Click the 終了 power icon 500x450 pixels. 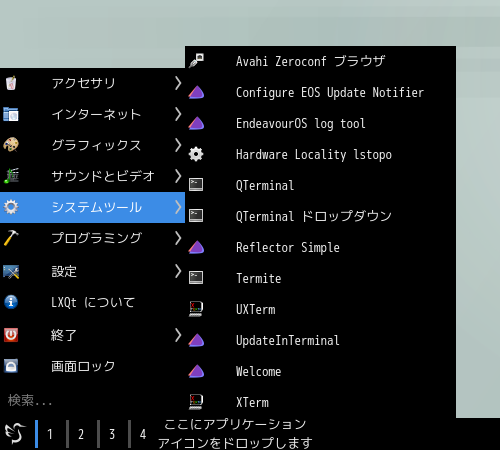click(x=11, y=335)
